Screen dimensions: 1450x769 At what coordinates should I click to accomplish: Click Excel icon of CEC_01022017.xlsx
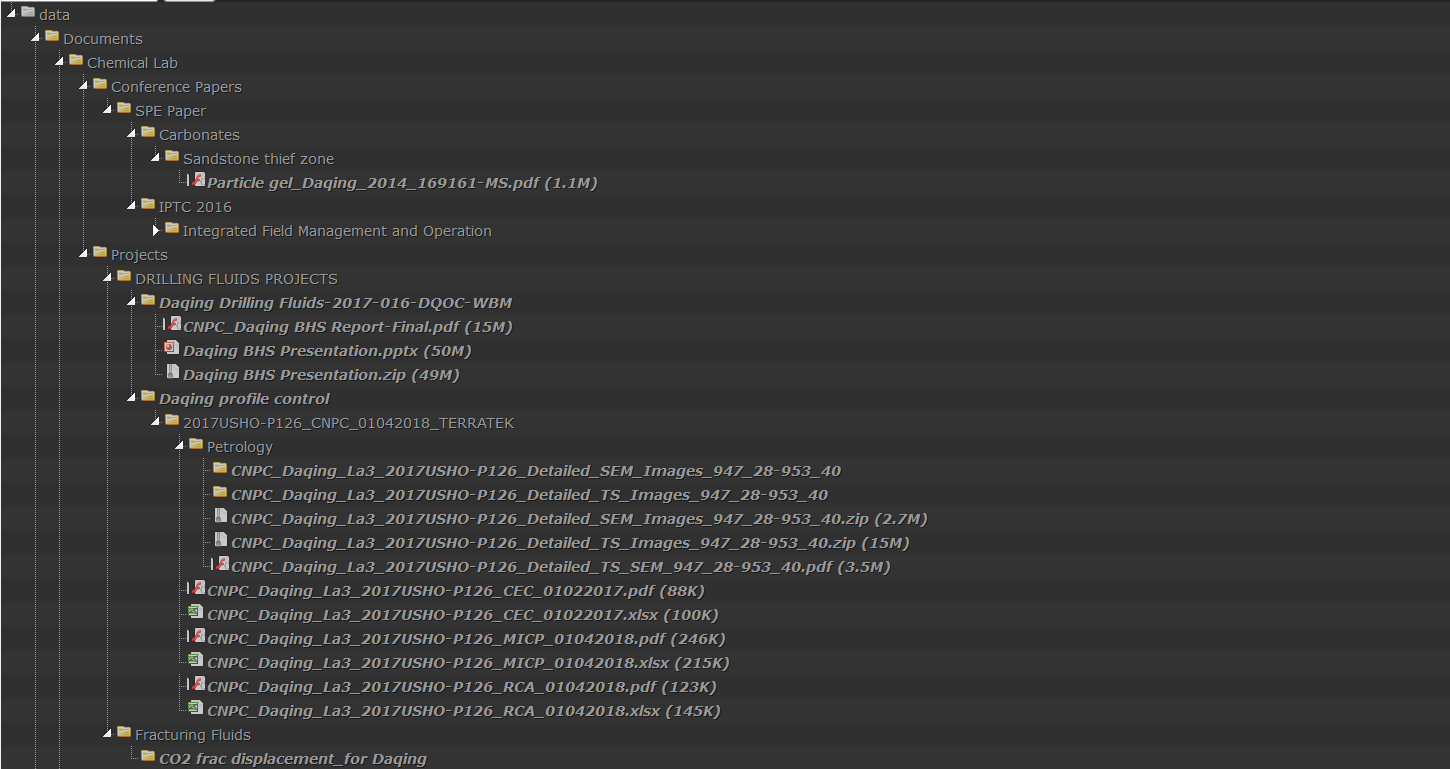click(x=196, y=612)
